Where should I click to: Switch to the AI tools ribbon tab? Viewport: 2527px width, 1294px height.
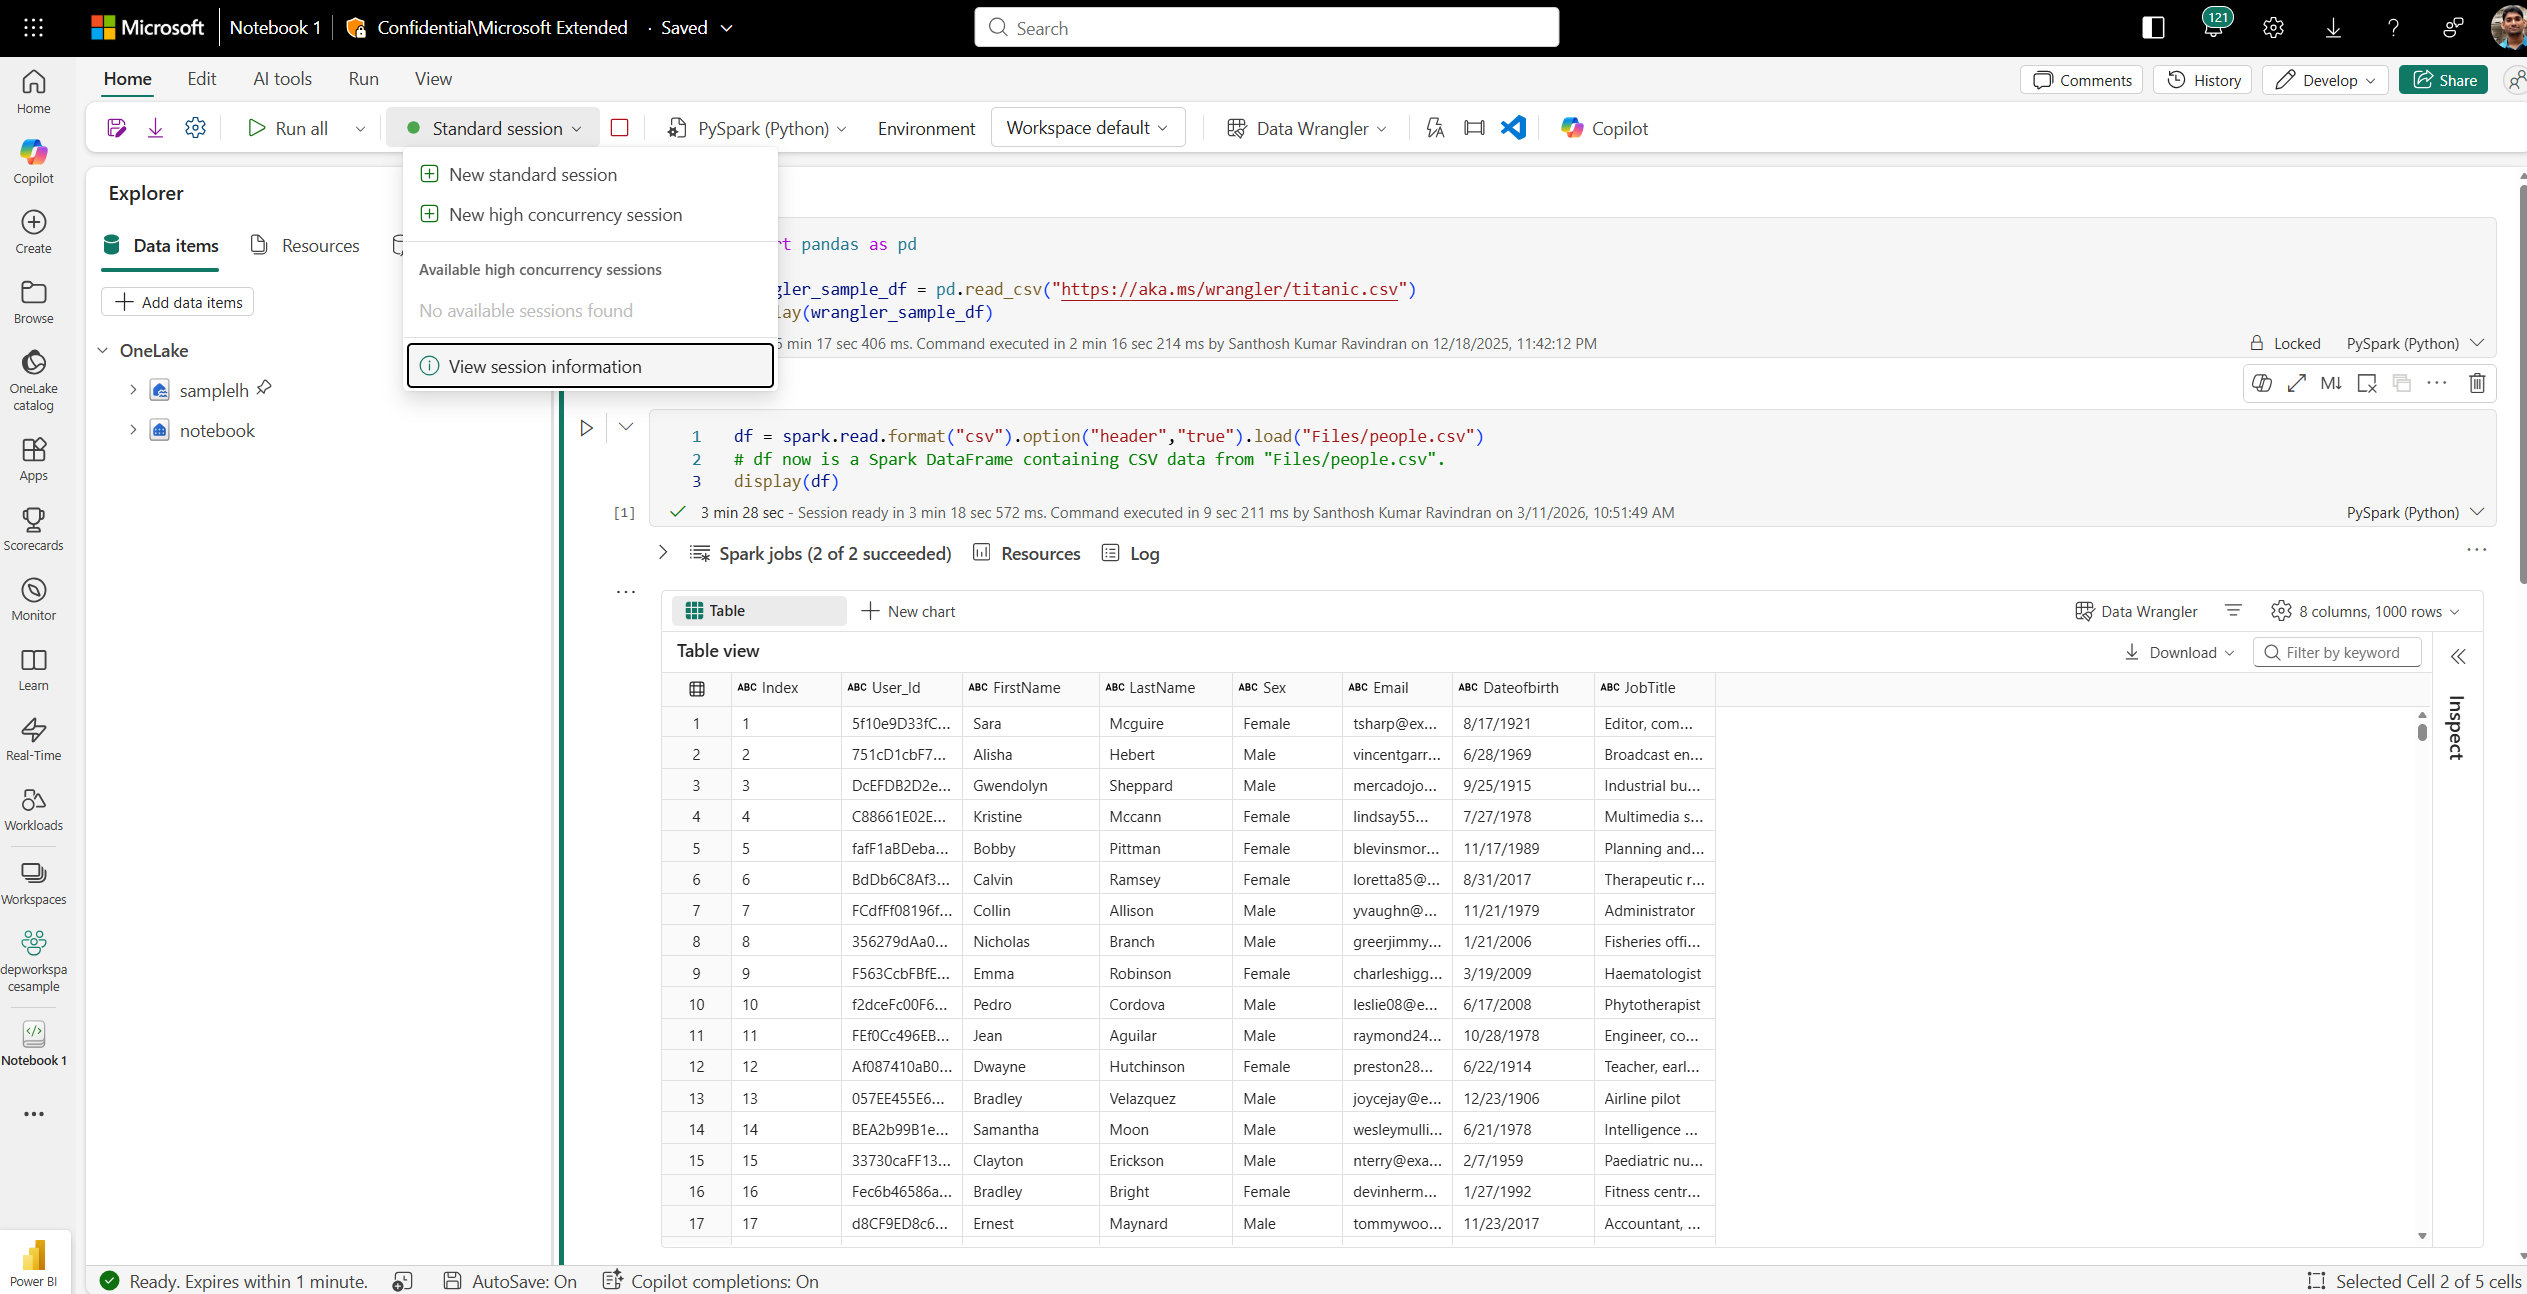pos(281,78)
